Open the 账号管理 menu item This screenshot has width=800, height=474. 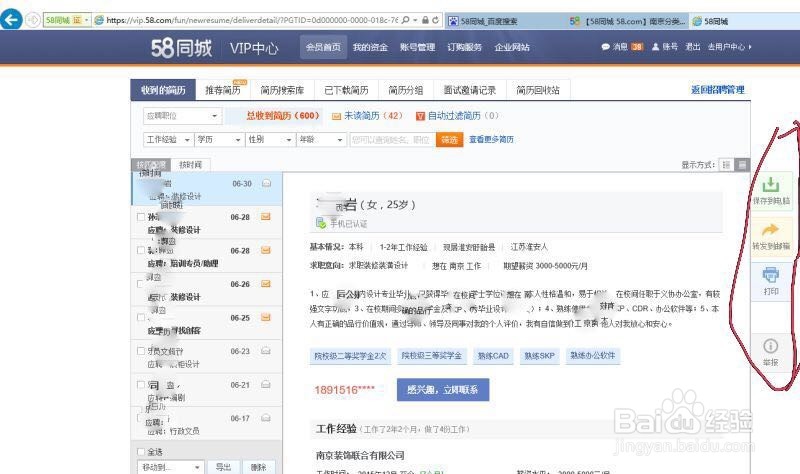click(x=417, y=47)
